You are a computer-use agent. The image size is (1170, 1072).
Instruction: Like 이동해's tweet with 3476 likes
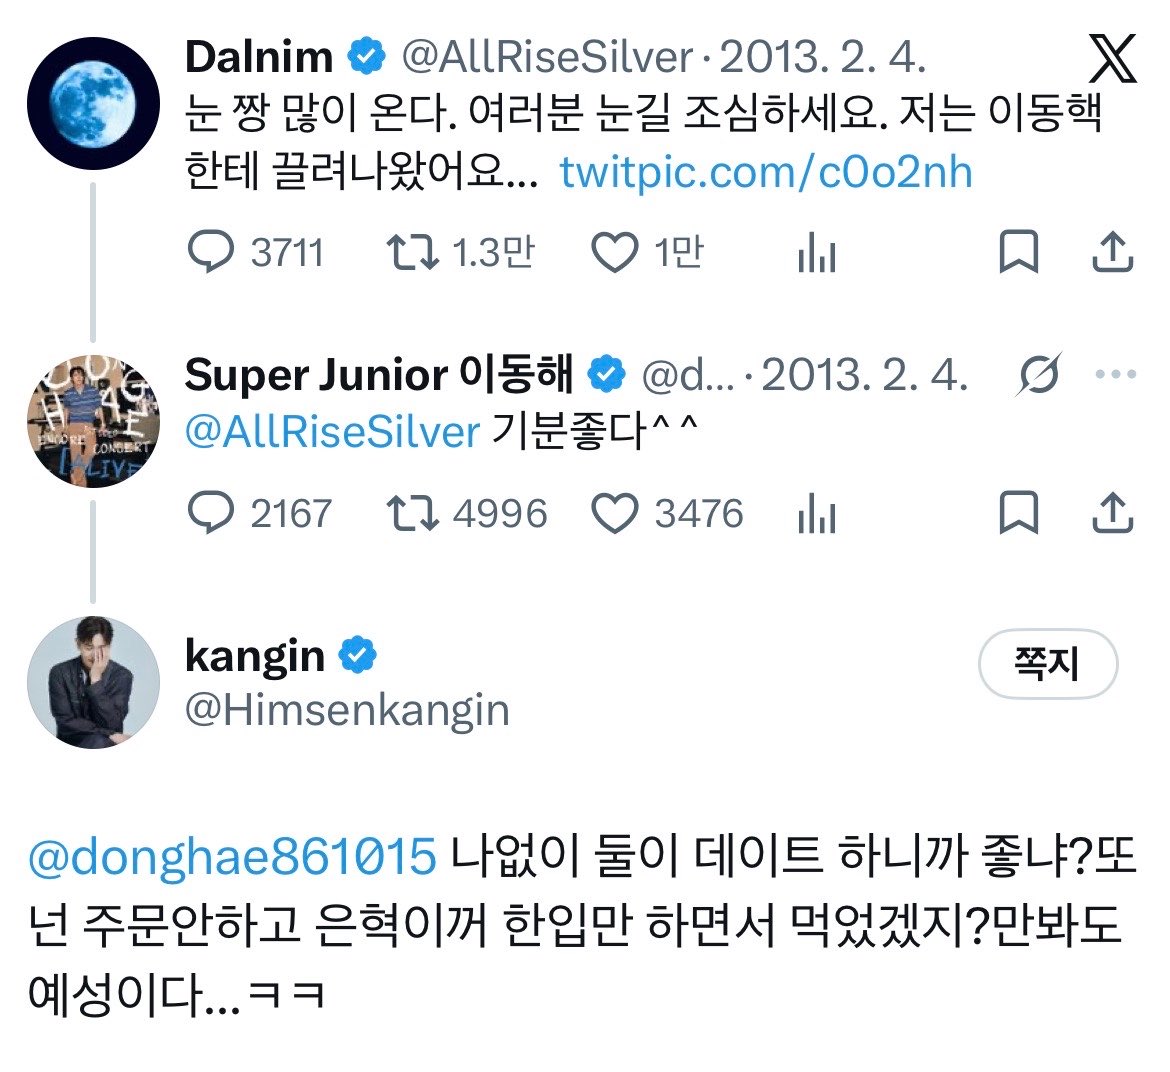point(614,513)
